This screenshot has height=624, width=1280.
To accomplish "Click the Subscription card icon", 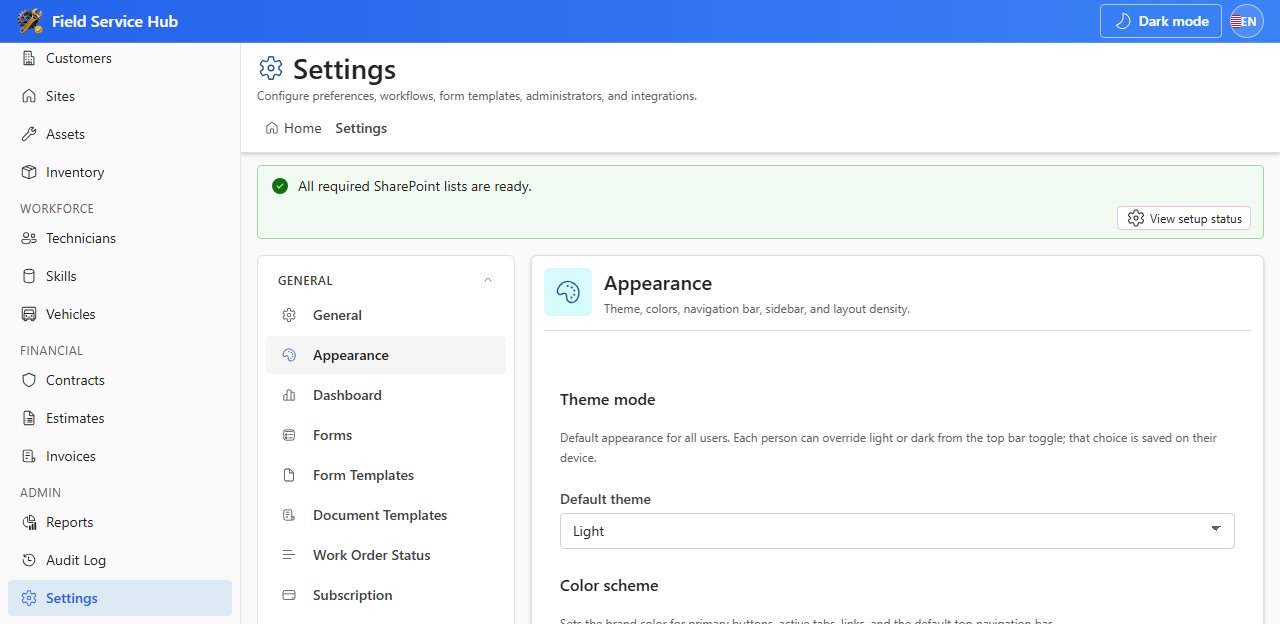I will point(289,595).
